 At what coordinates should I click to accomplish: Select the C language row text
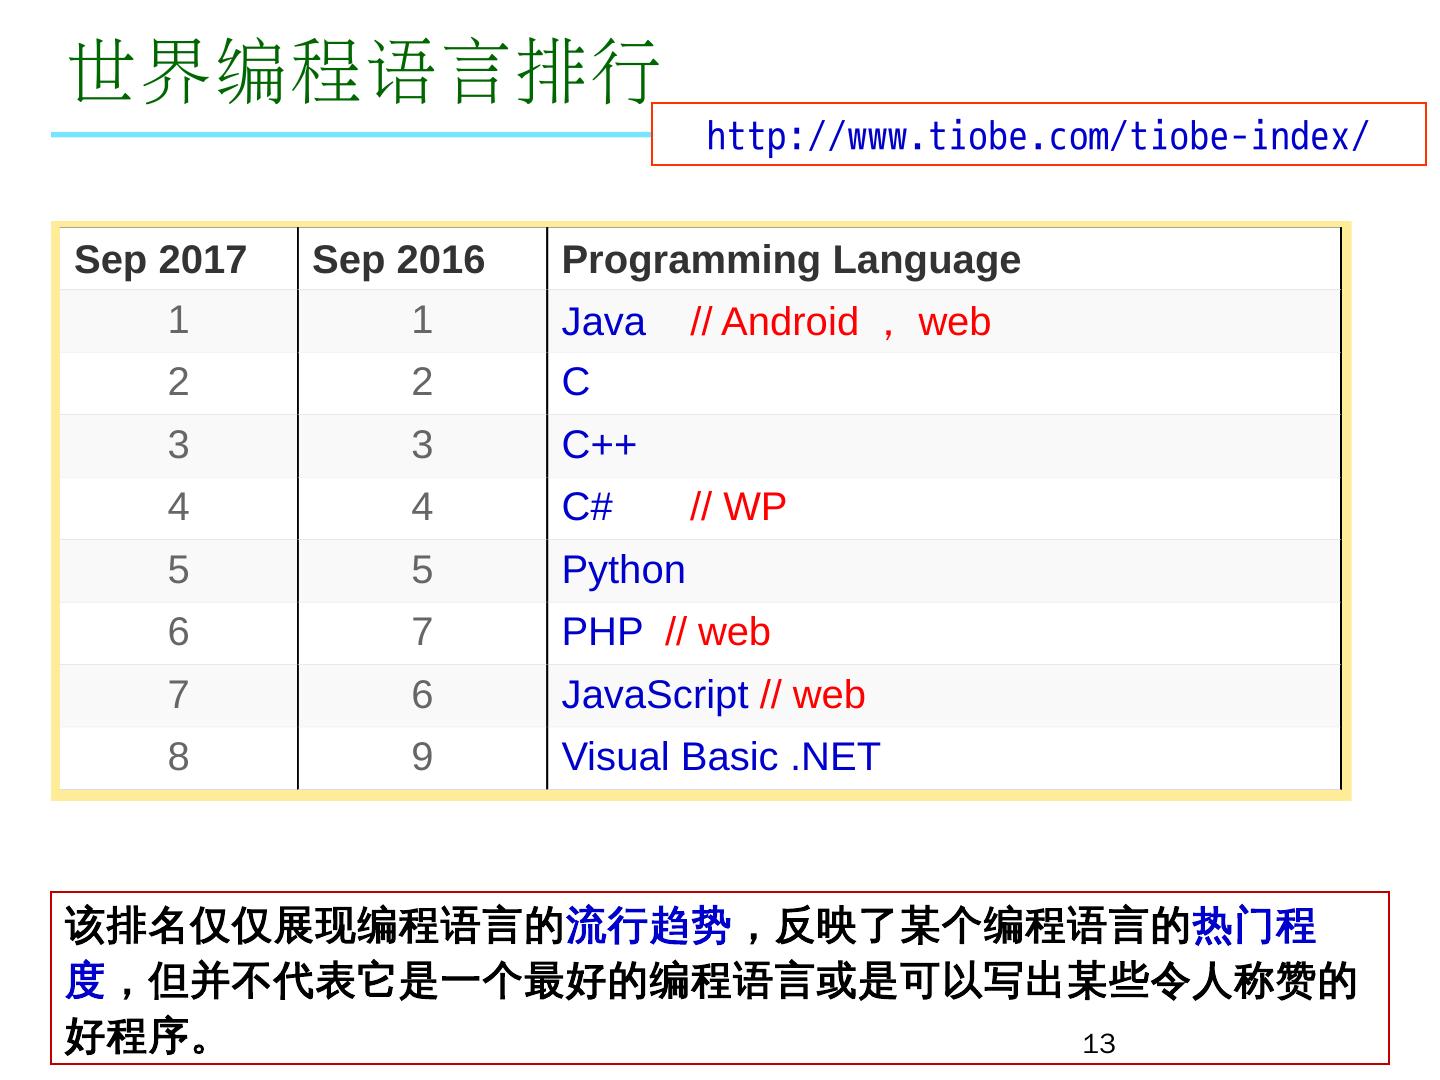tap(576, 382)
